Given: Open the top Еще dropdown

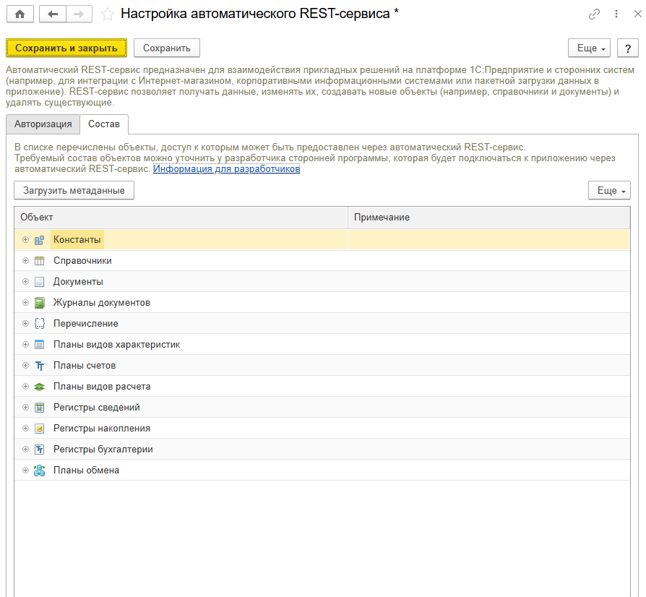Looking at the screenshot, I should pos(589,48).
